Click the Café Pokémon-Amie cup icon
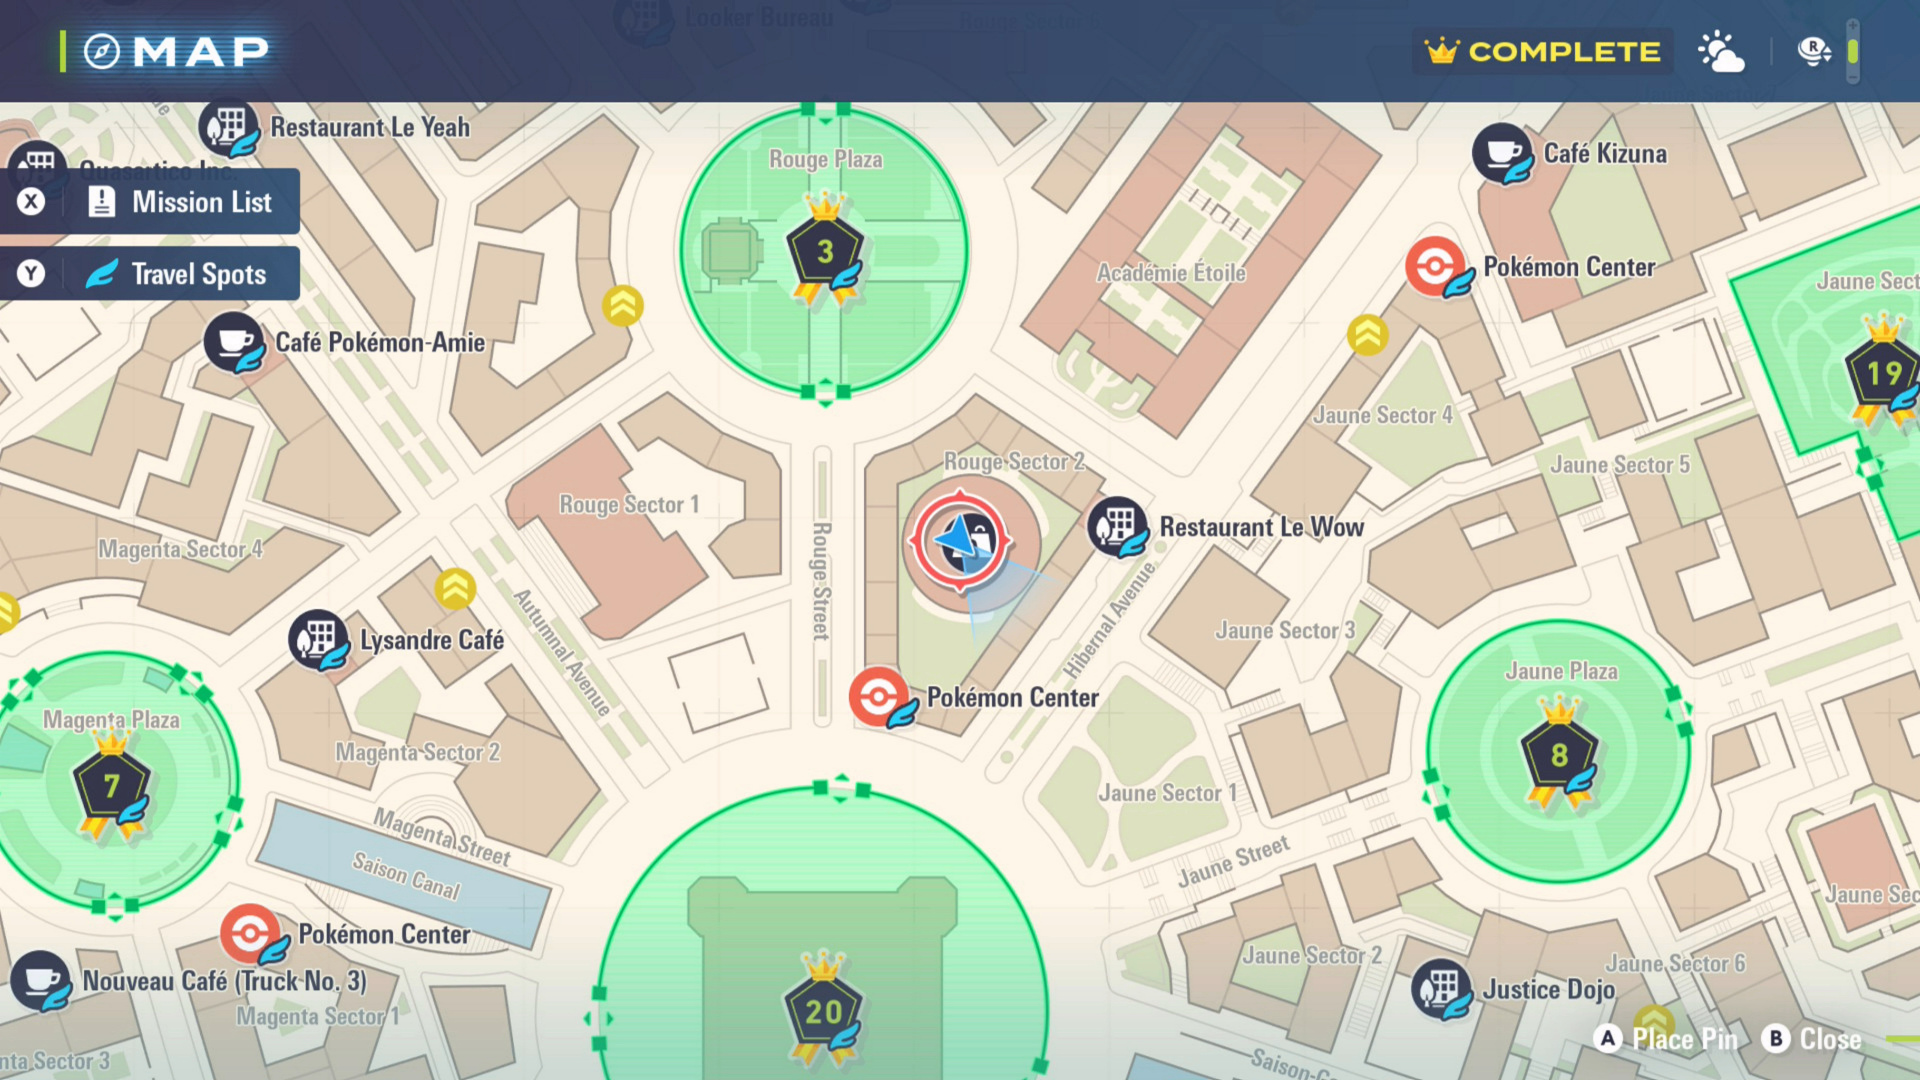Viewport: 1920px width, 1080px height. pyautogui.click(x=233, y=342)
